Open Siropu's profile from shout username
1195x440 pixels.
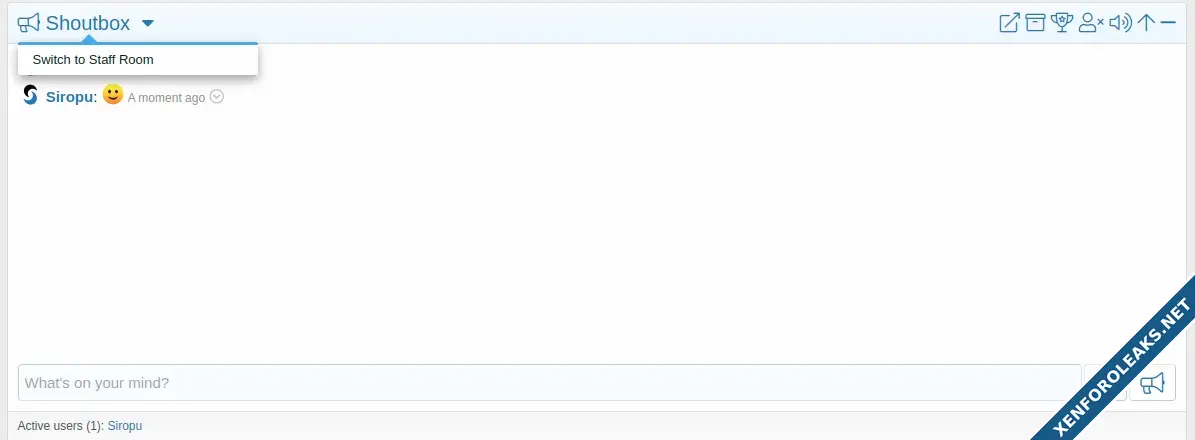click(69, 98)
